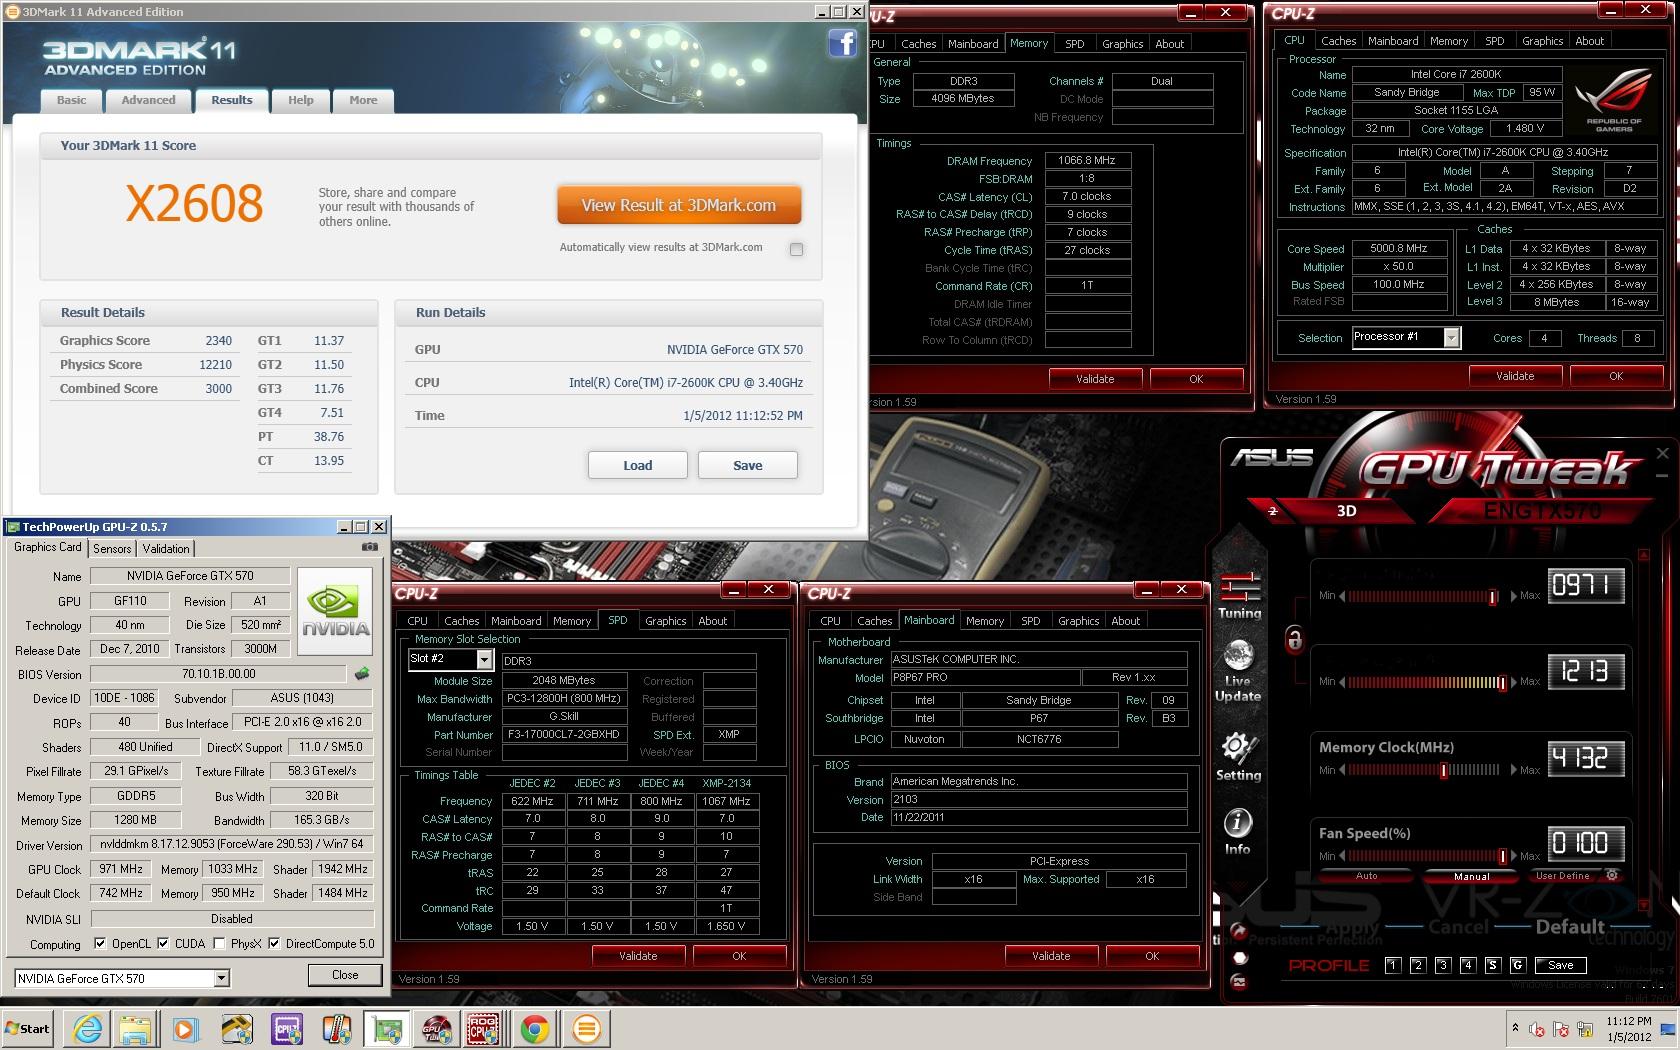Screen dimensions: 1680x1050
Task: Open About tab in CPU-Z CPU window
Action: pos(1590,41)
